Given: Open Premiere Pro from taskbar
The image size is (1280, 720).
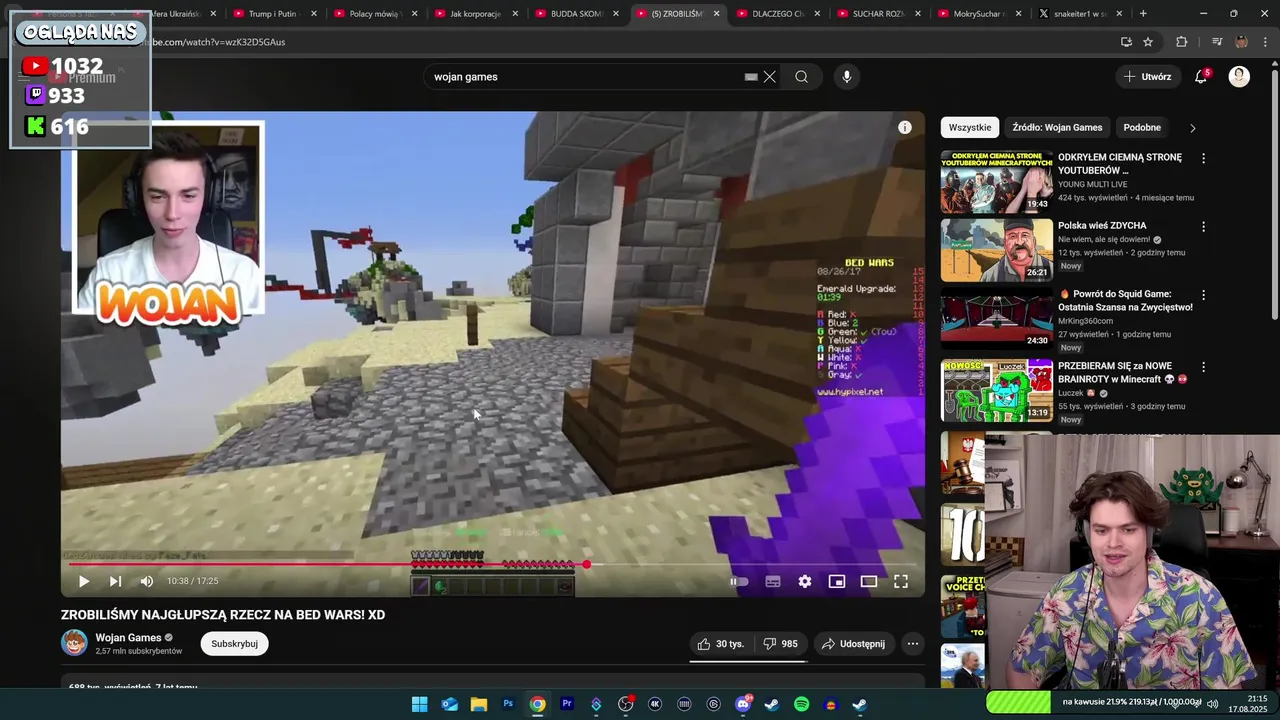Looking at the screenshot, I should 567,704.
